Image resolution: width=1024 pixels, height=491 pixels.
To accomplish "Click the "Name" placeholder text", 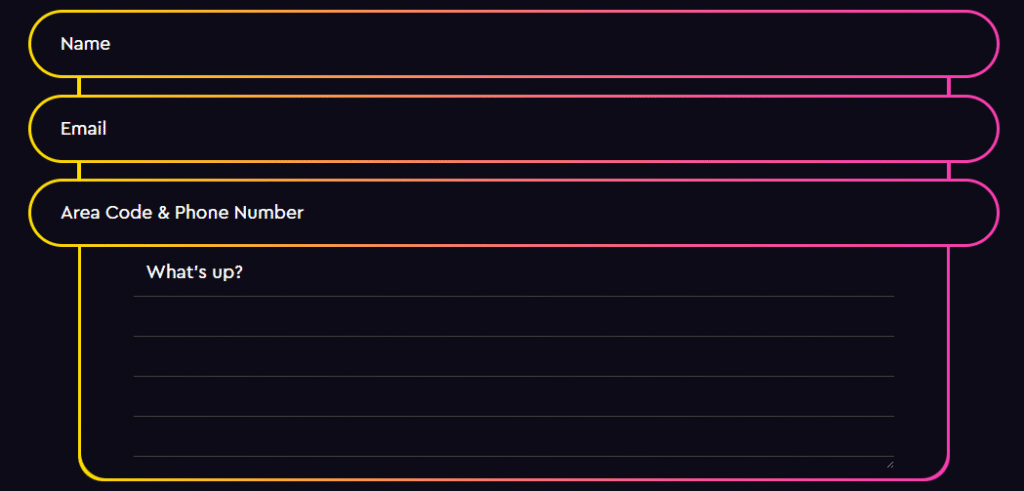I will 85,44.
